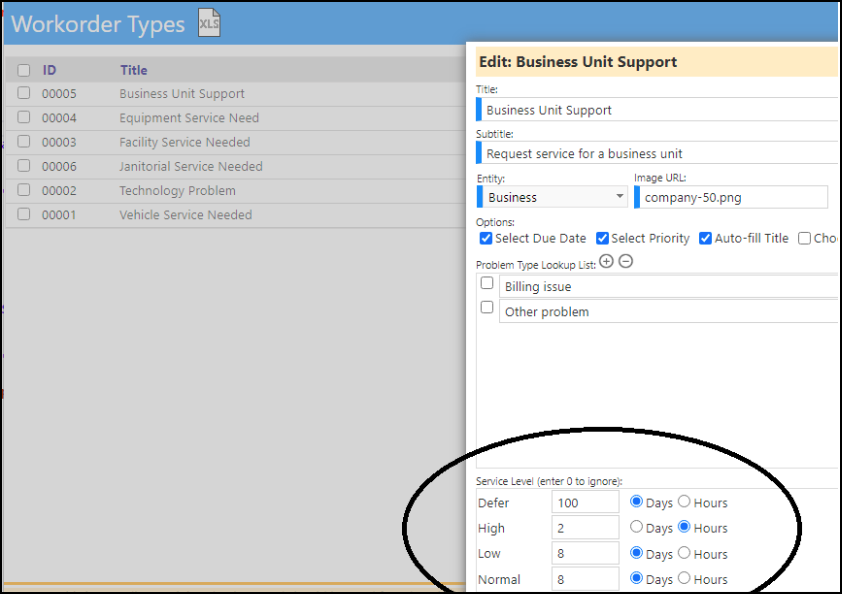Viewport: 842px width, 594px height.
Task: Check the row 00006 Janitorial Service Needed
Action: [24, 165]
